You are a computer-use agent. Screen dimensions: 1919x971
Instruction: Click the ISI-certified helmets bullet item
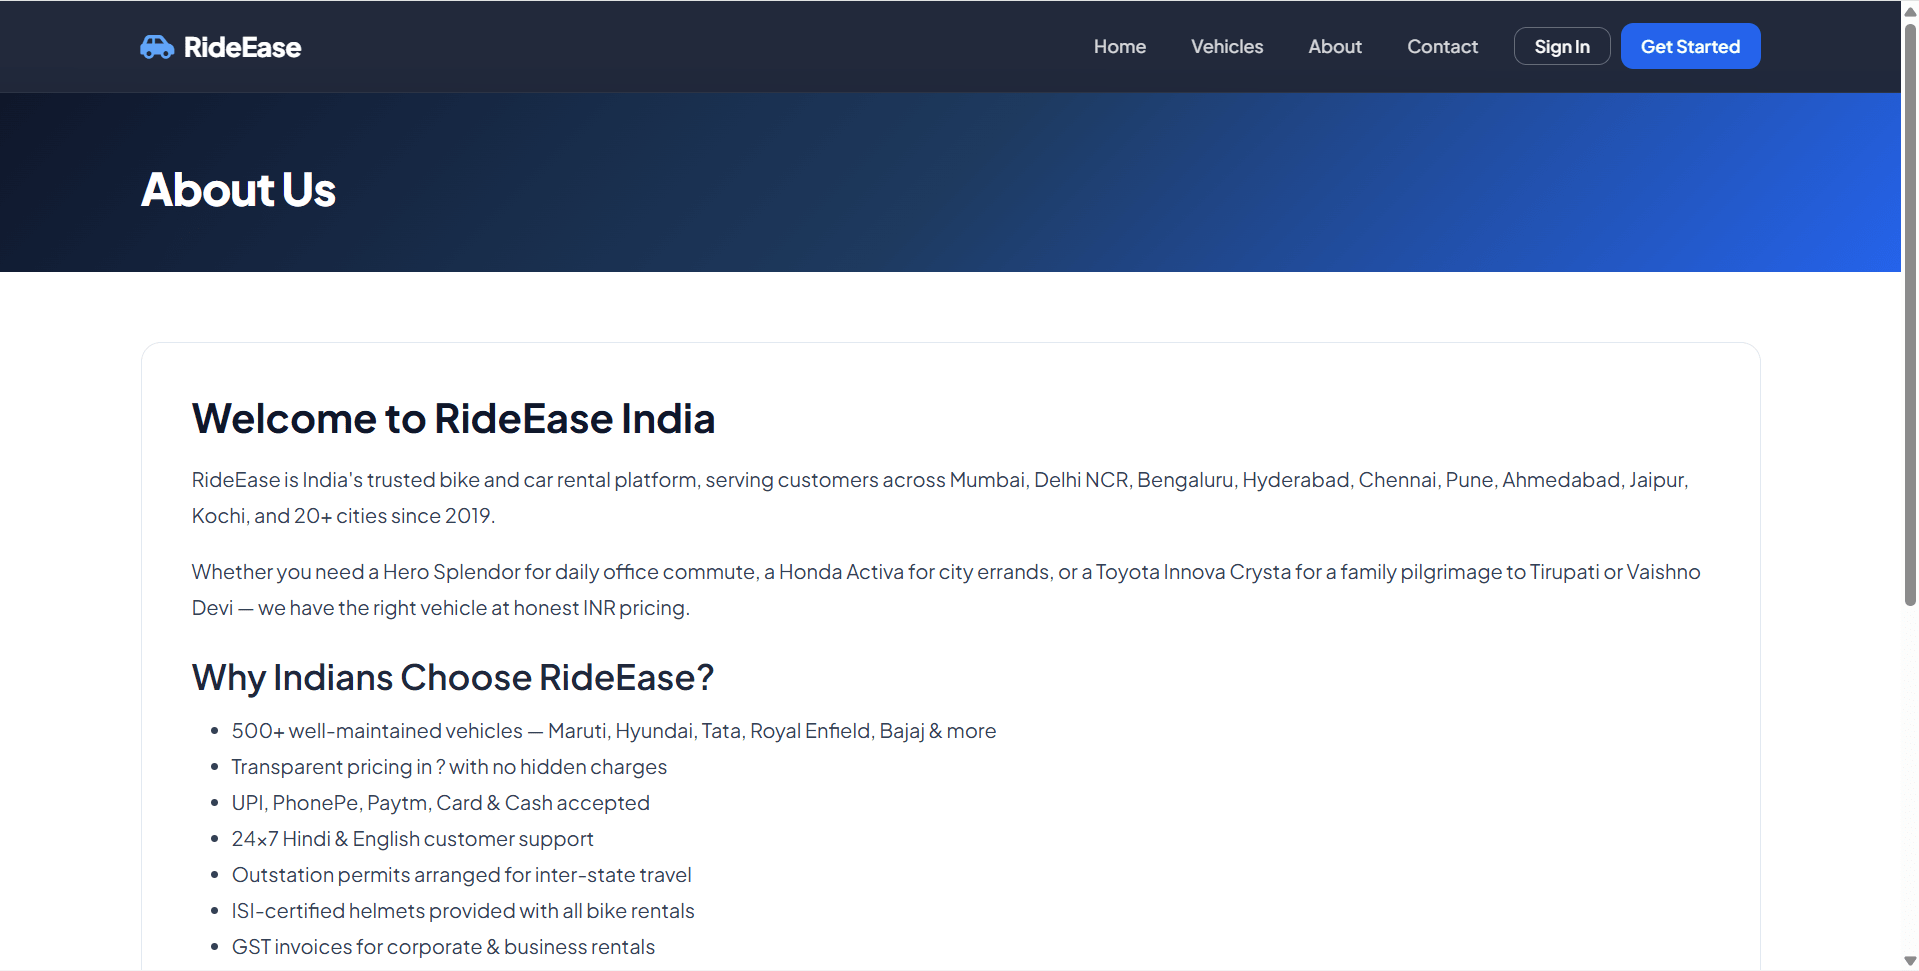(x=463, y=911)
